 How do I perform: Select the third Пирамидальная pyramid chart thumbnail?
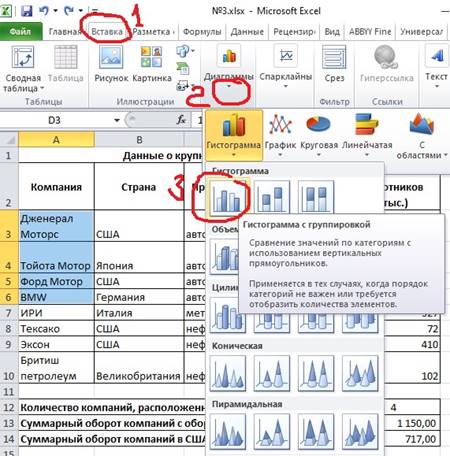pos(316,432)
